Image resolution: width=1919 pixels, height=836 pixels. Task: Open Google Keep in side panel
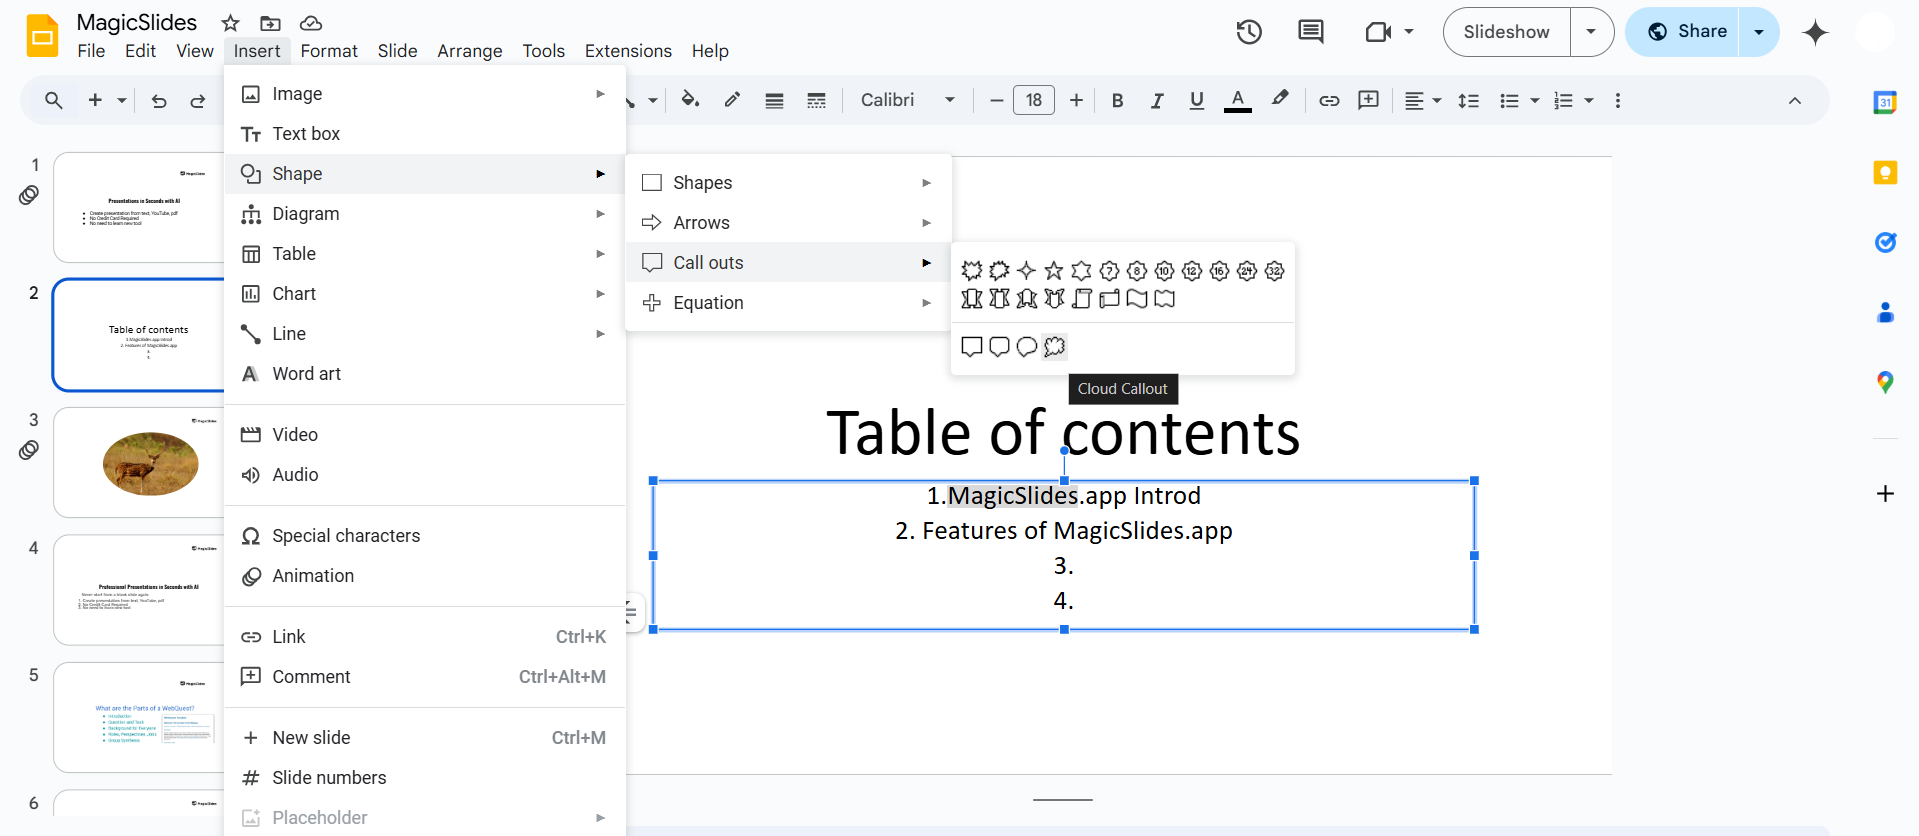(x=1885, y=173)
